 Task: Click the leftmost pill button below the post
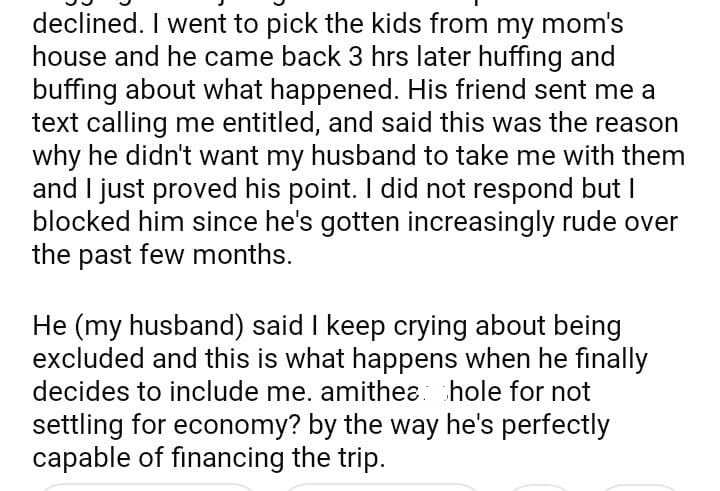pyautogui.click(x=150, y=488)
